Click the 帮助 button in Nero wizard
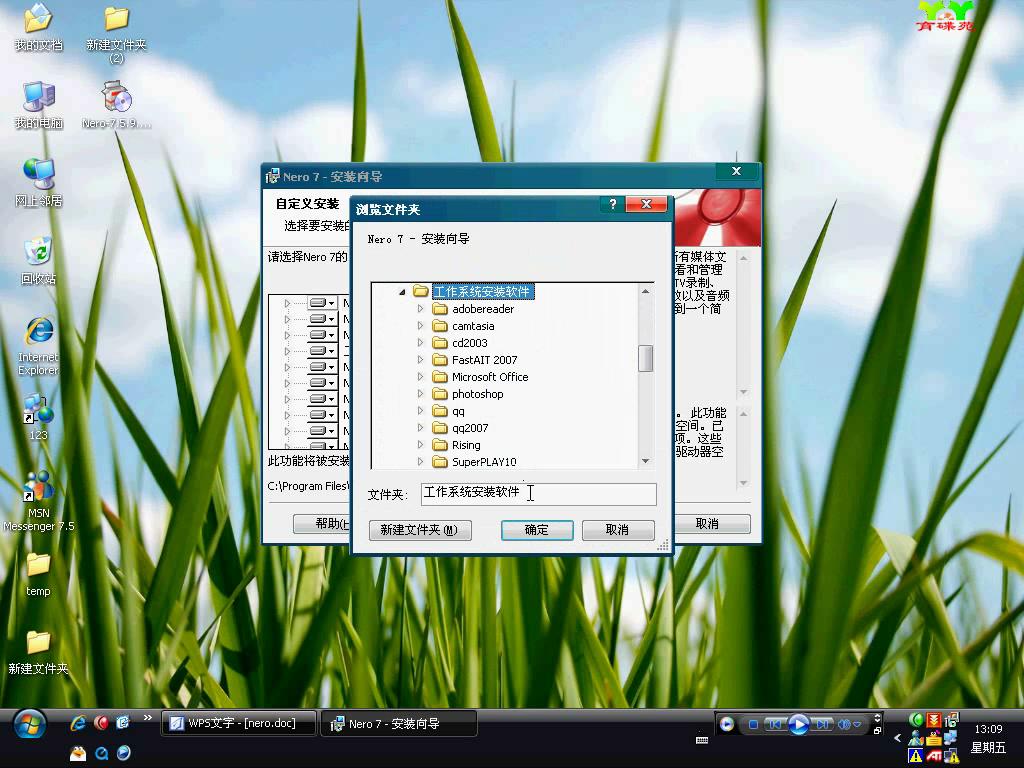 click(322, 524)
